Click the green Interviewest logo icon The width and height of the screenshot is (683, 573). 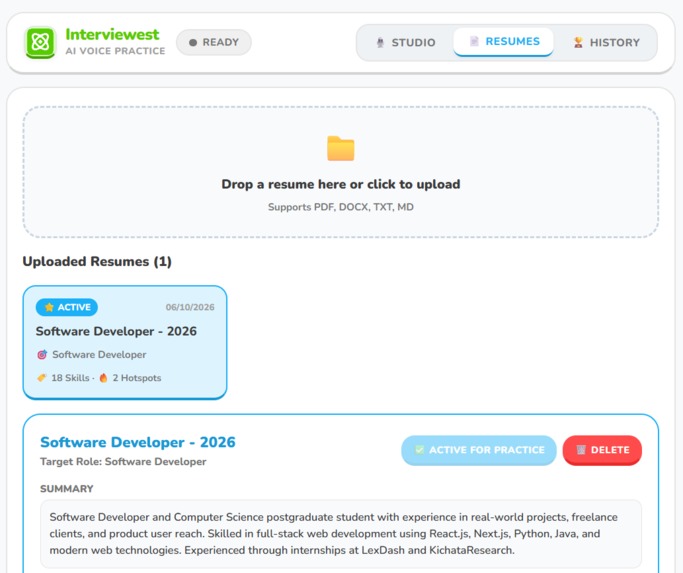40,42
